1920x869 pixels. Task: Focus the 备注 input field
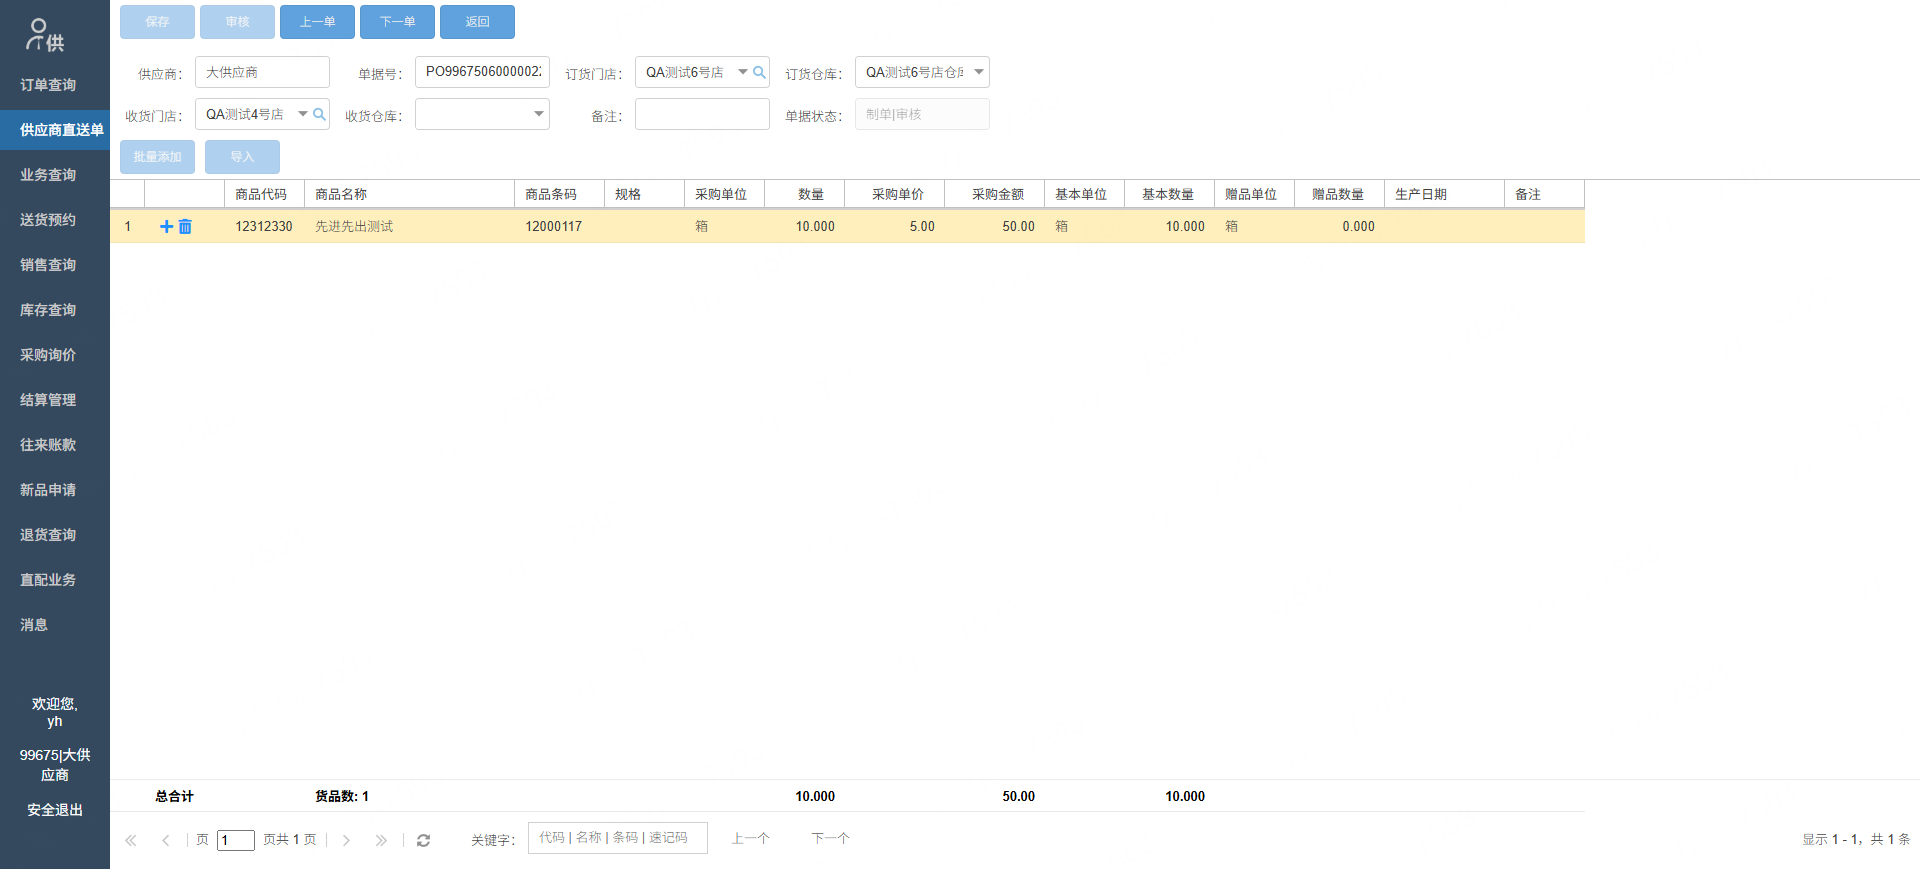click(x=702, y=114)
